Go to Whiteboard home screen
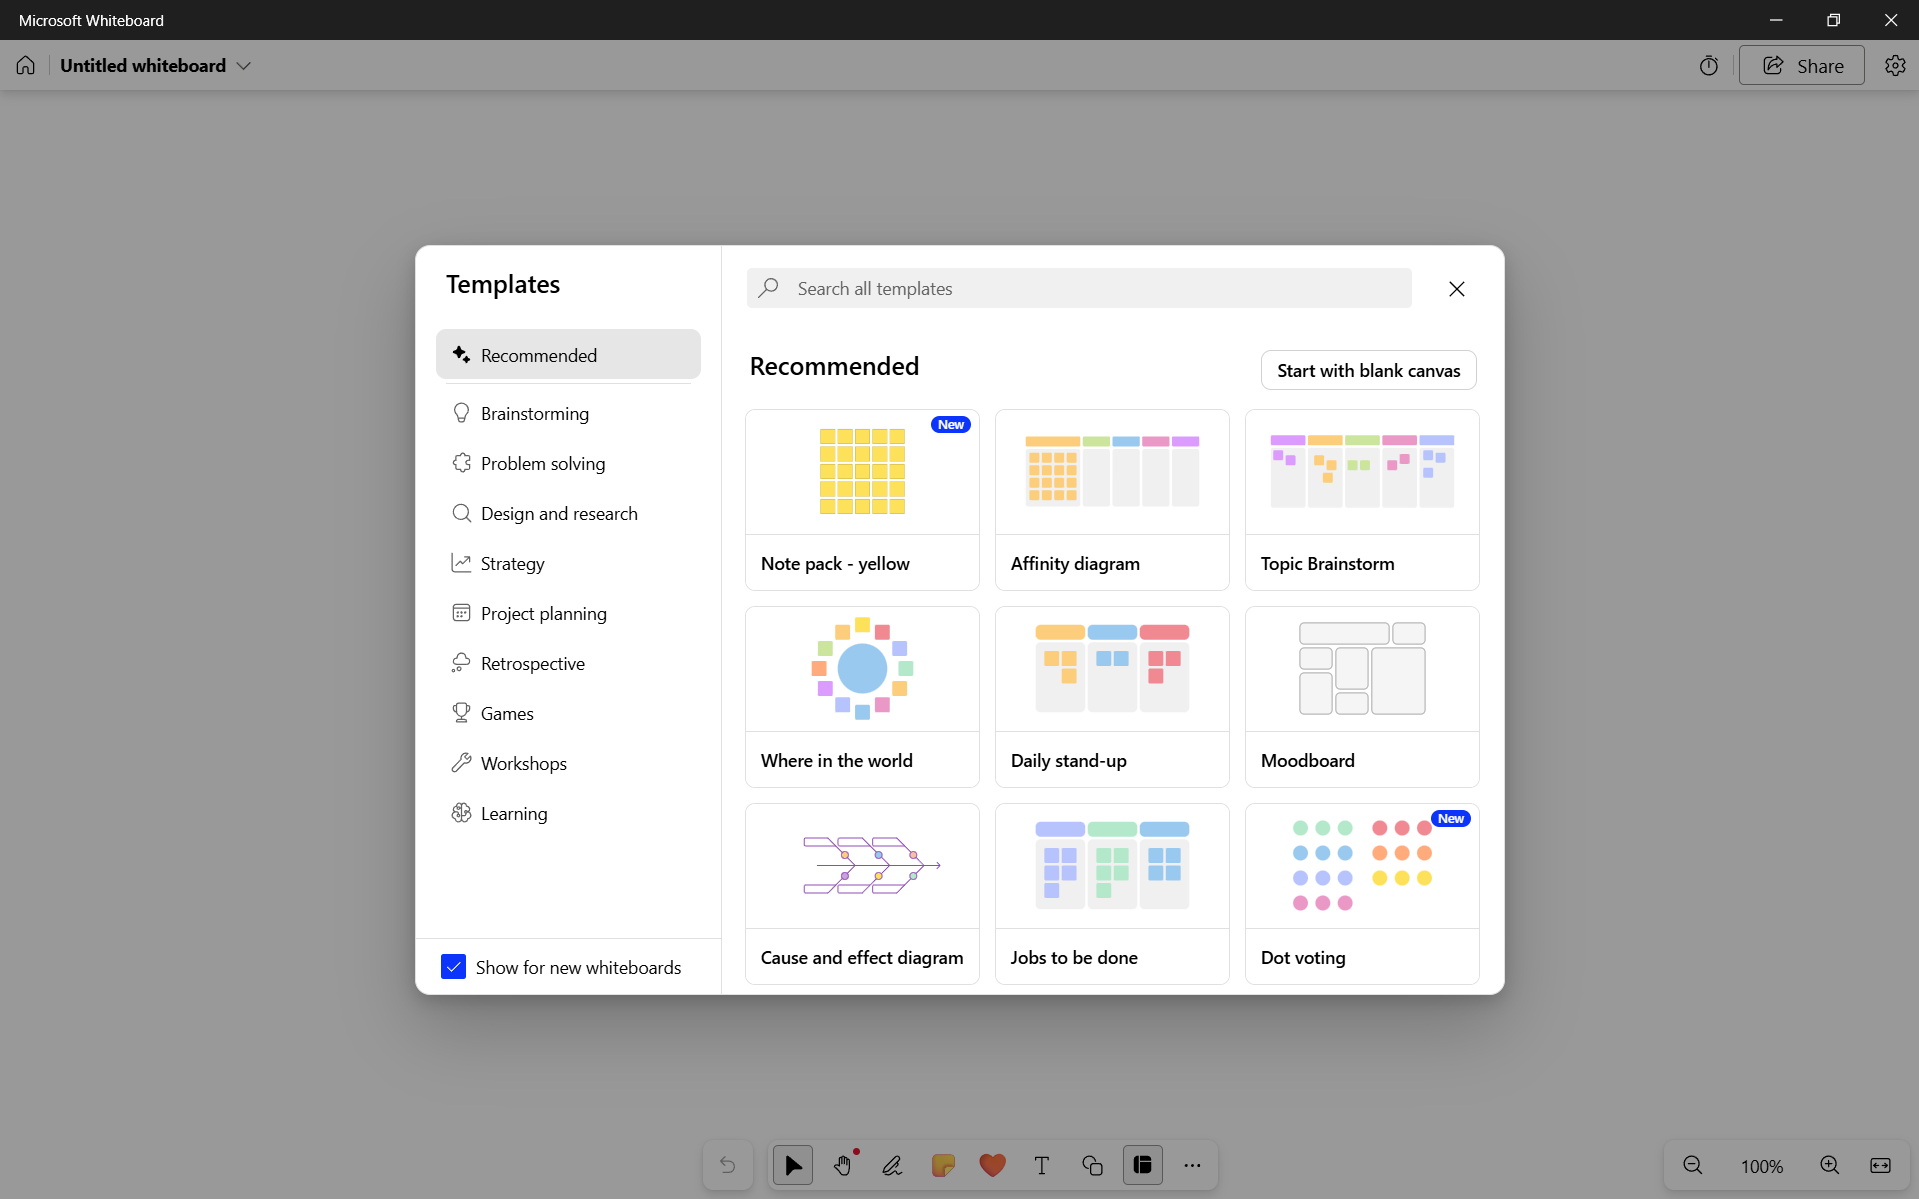1919x1199 pixels. click(x=26, y=66)
